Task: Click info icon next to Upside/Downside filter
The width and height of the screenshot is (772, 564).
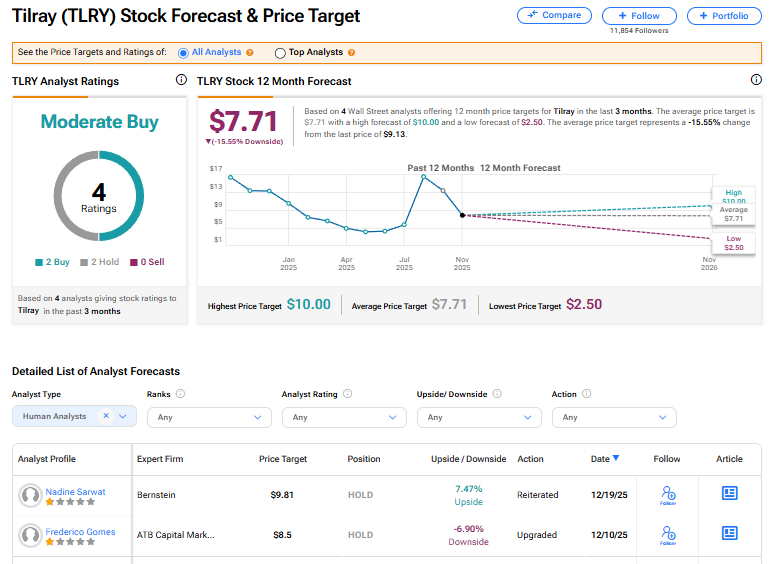Action: [x=497, y=394]
